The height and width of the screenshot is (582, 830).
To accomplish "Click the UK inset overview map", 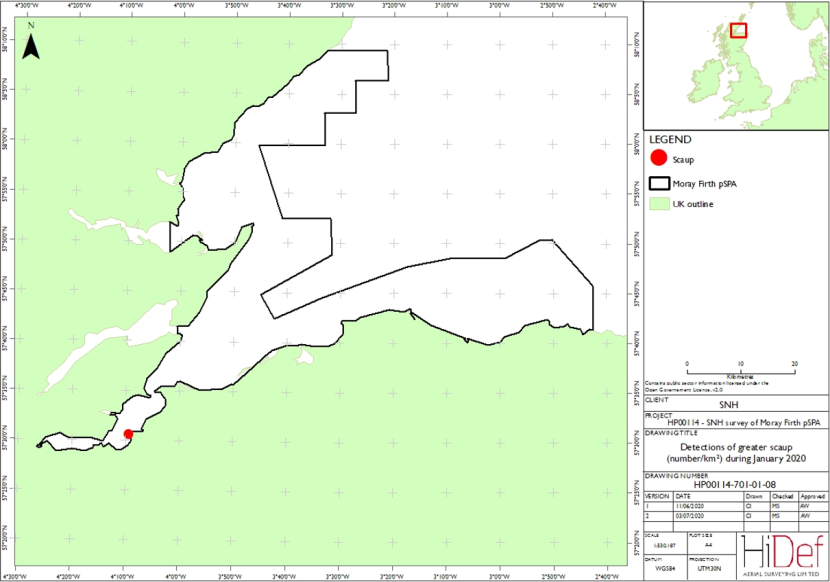I will tap(736, 65).
